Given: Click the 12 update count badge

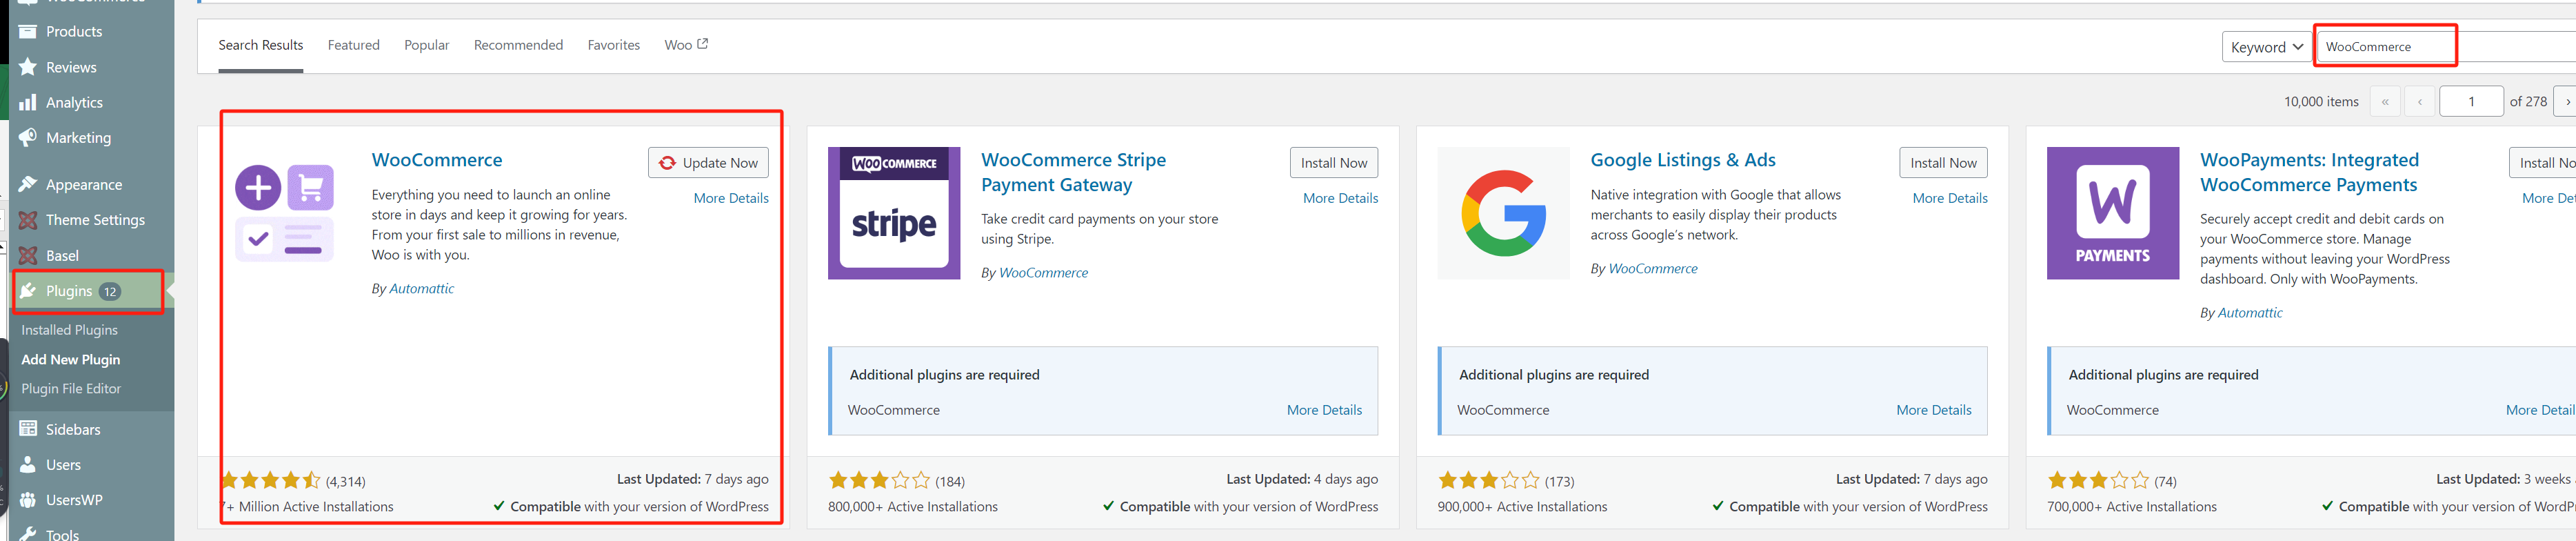Looking at the screenshot, I should 110,292.
